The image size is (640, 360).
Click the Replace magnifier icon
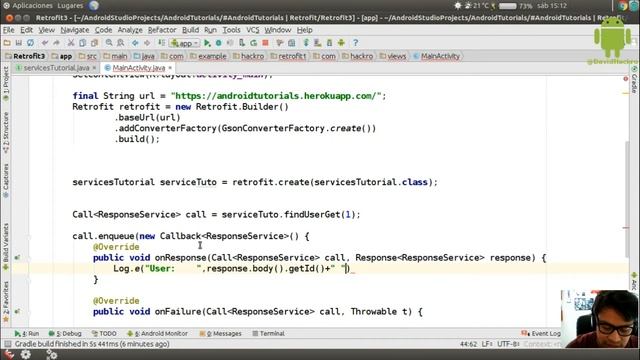pyautogui.click(x=121, y=43)
